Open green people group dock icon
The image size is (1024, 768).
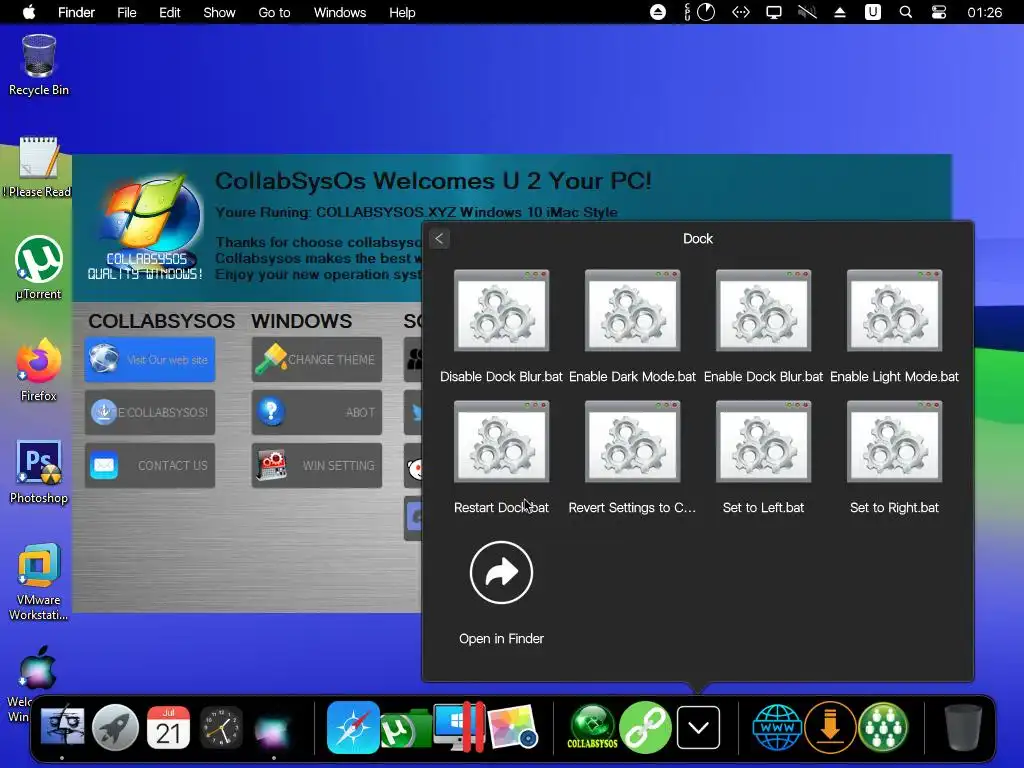click(883, 727)
